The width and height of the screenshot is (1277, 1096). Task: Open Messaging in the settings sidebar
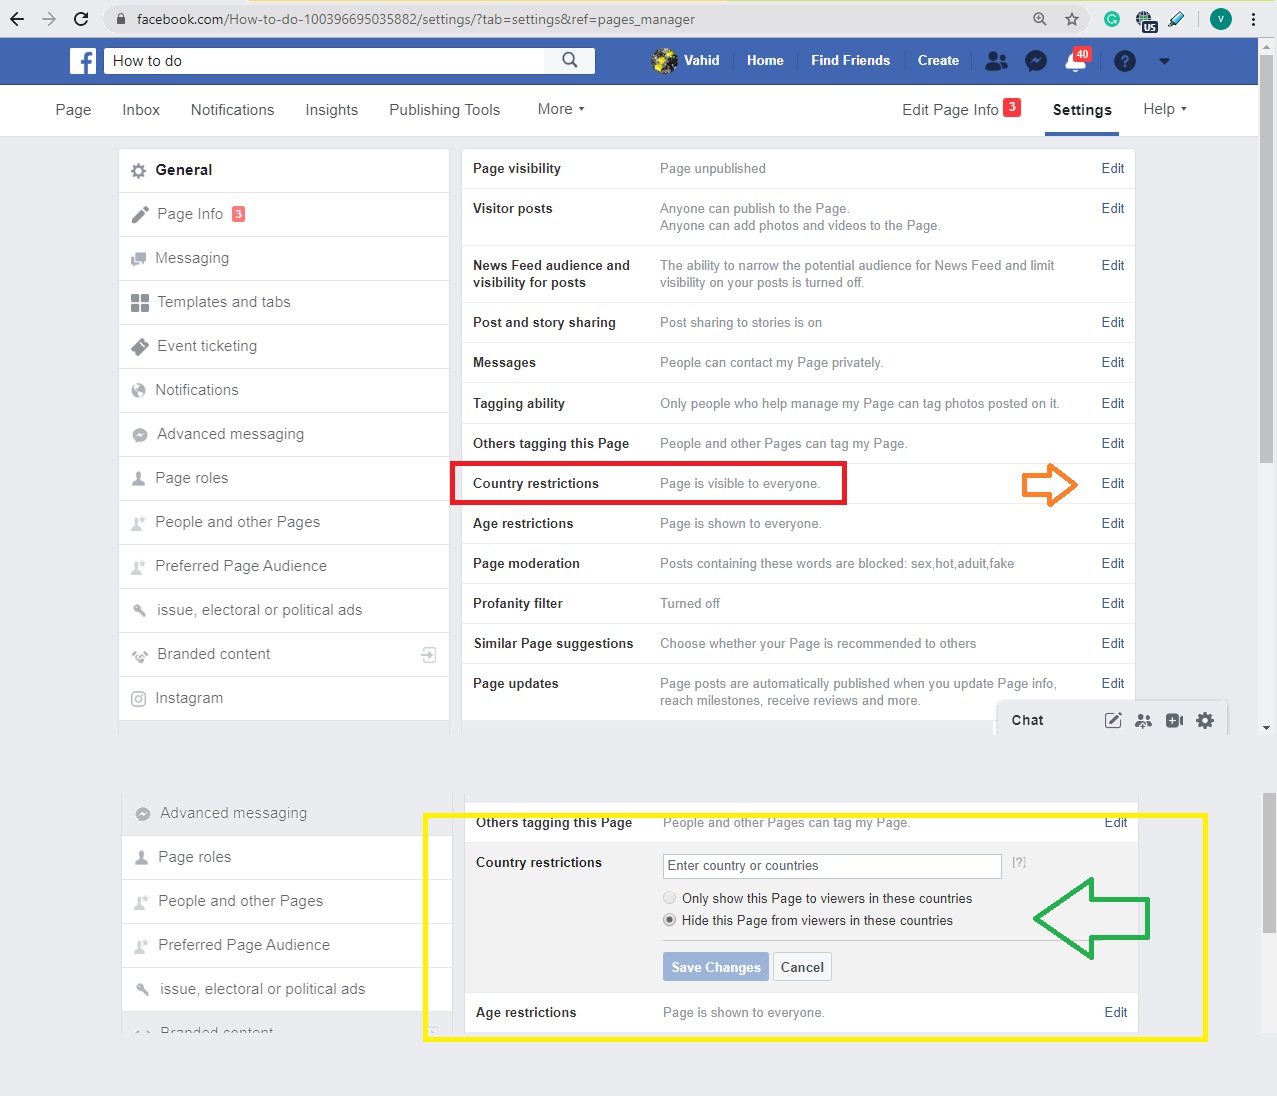click(x=284, y=258)
